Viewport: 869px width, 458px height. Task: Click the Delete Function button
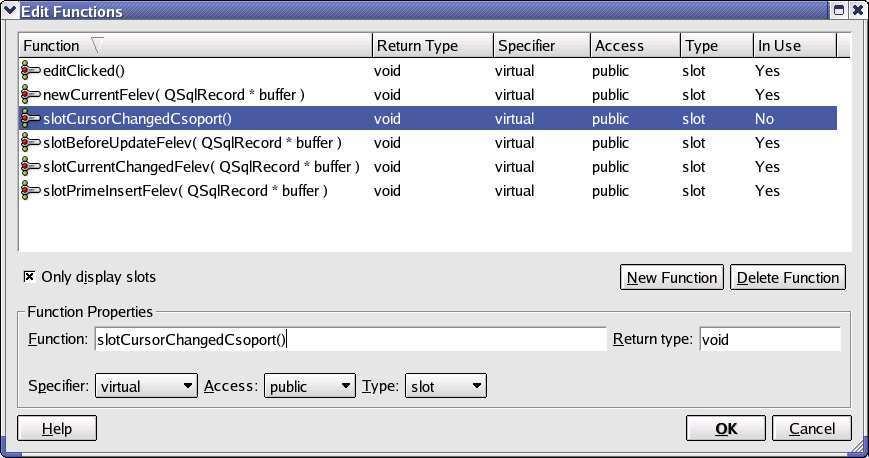[x=788, y=277]
